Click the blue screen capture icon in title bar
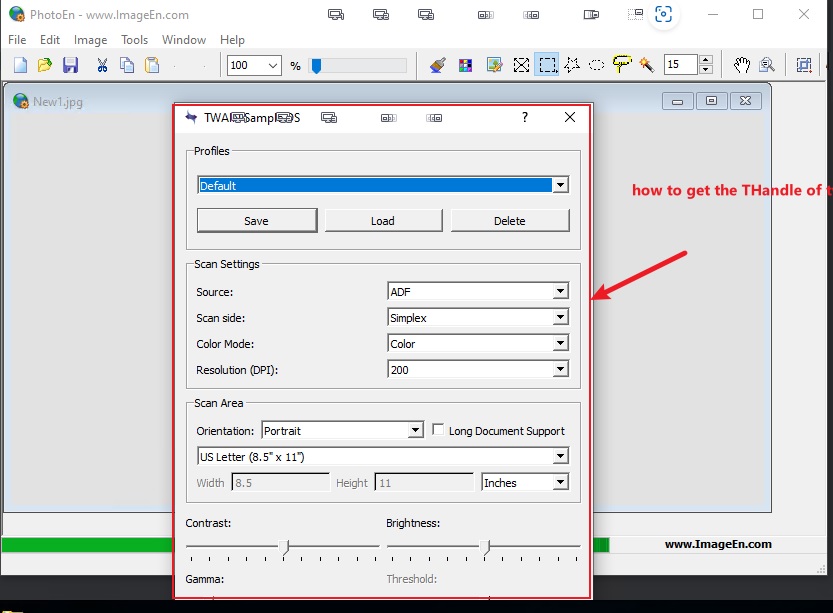This screenshot has width=833, height=613. [664, 14]
